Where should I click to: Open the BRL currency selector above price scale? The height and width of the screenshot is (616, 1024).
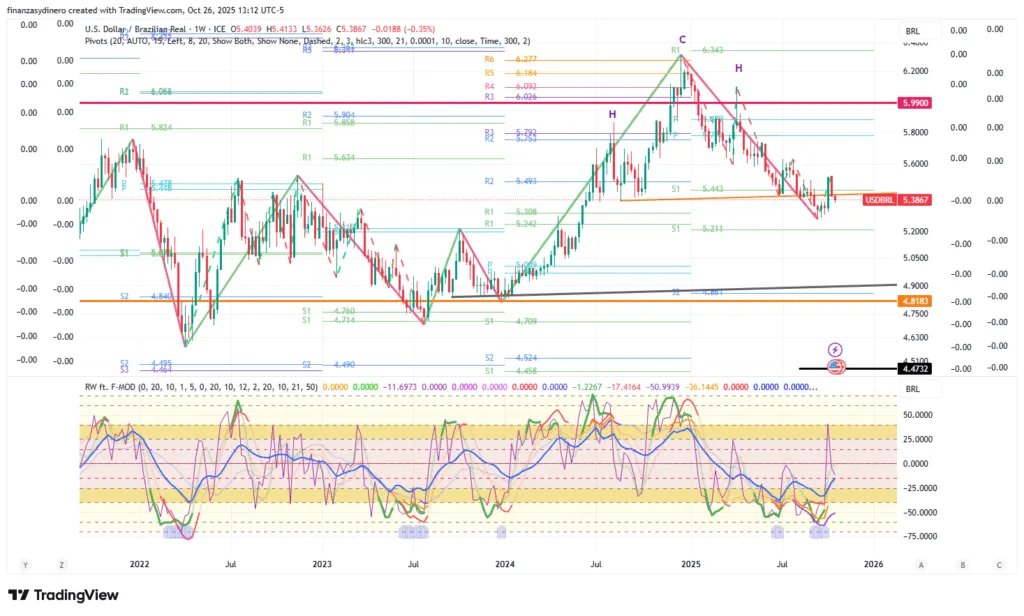click(912, 31)
